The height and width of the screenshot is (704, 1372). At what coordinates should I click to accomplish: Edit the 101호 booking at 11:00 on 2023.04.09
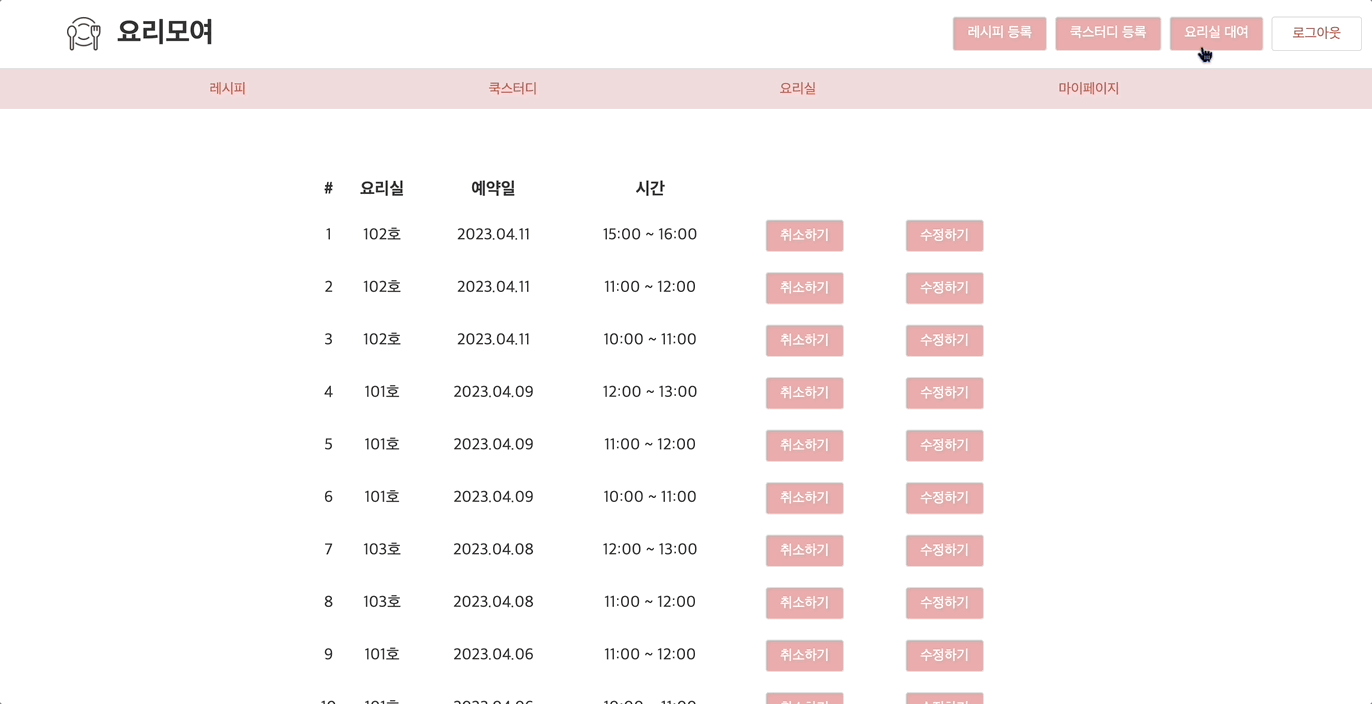coord(944,445)
